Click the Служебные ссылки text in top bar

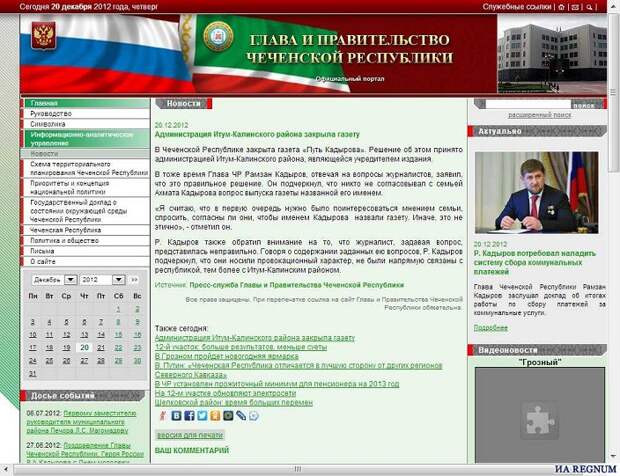(517, 7)
